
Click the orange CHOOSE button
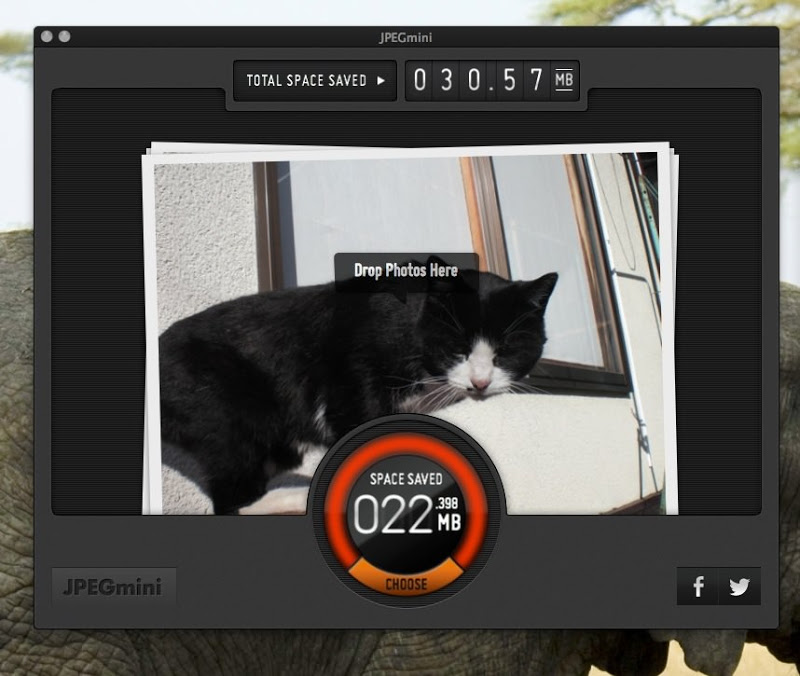[x=406, y=578]
